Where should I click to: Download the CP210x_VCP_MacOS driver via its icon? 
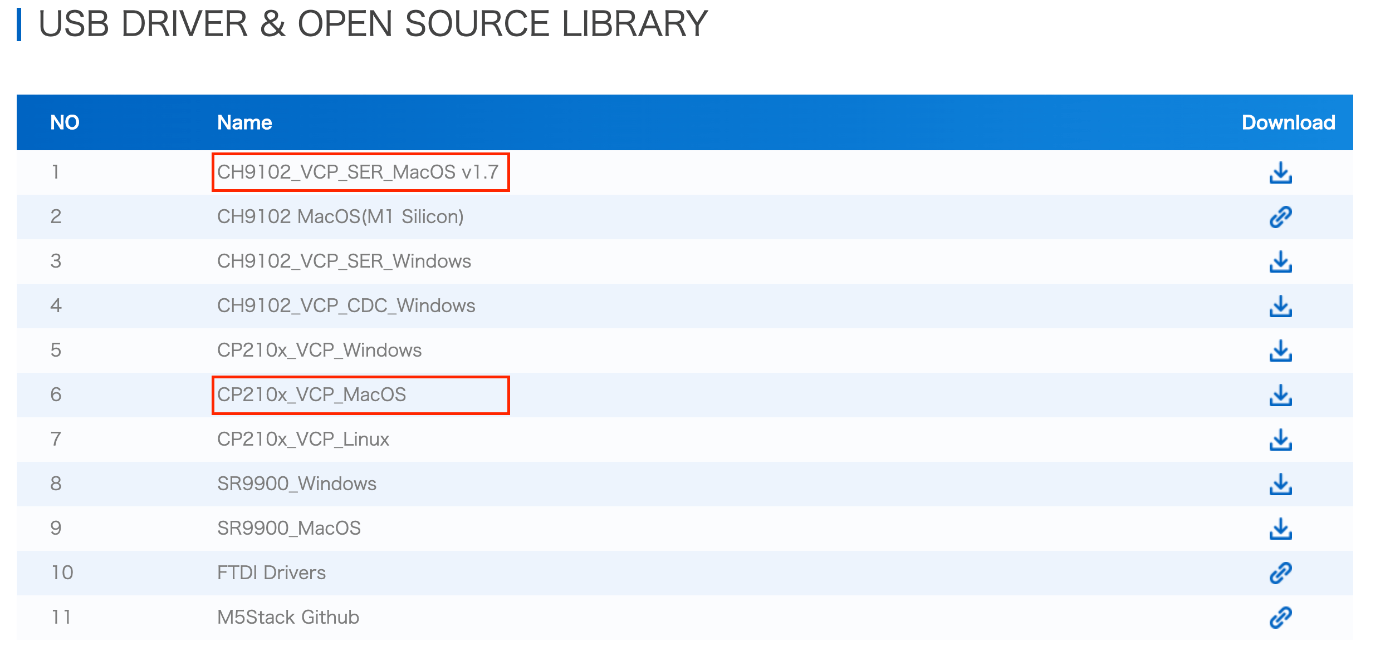[x=1280, y=395]
